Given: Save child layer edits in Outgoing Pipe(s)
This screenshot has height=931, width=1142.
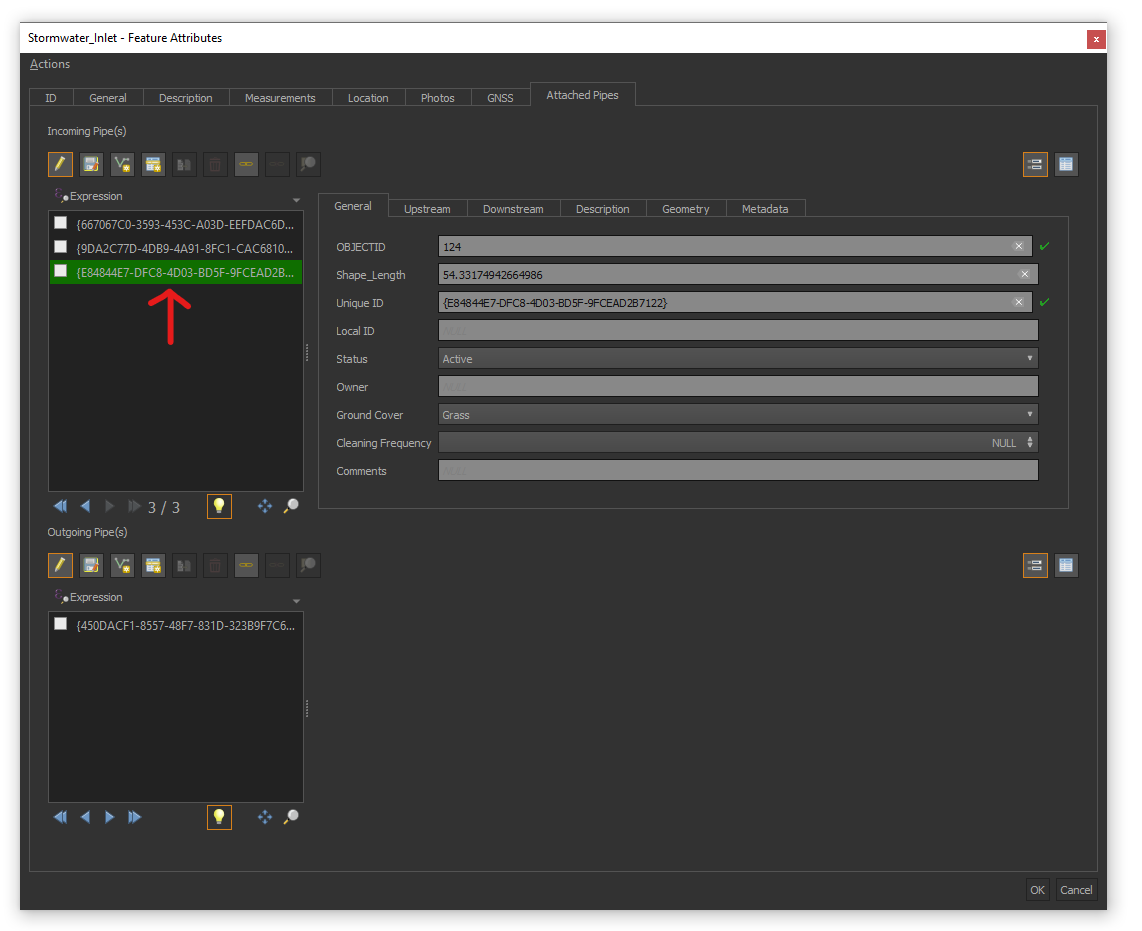Looking at the screenshot, I should pos(91,565).
